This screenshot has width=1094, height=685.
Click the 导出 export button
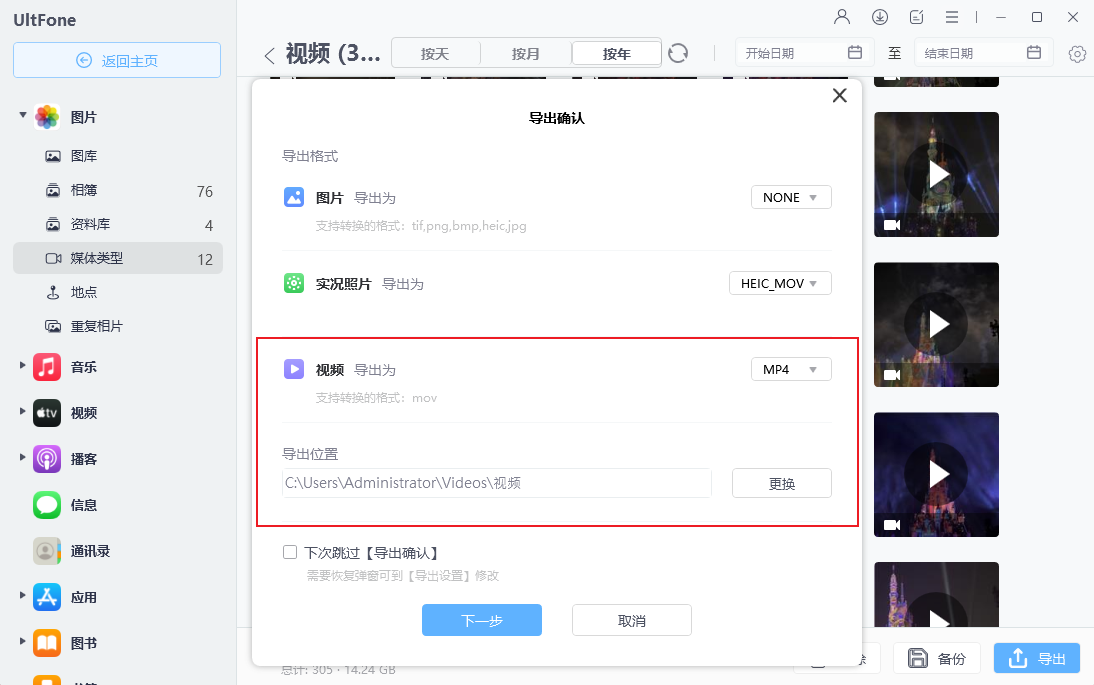1037,658
